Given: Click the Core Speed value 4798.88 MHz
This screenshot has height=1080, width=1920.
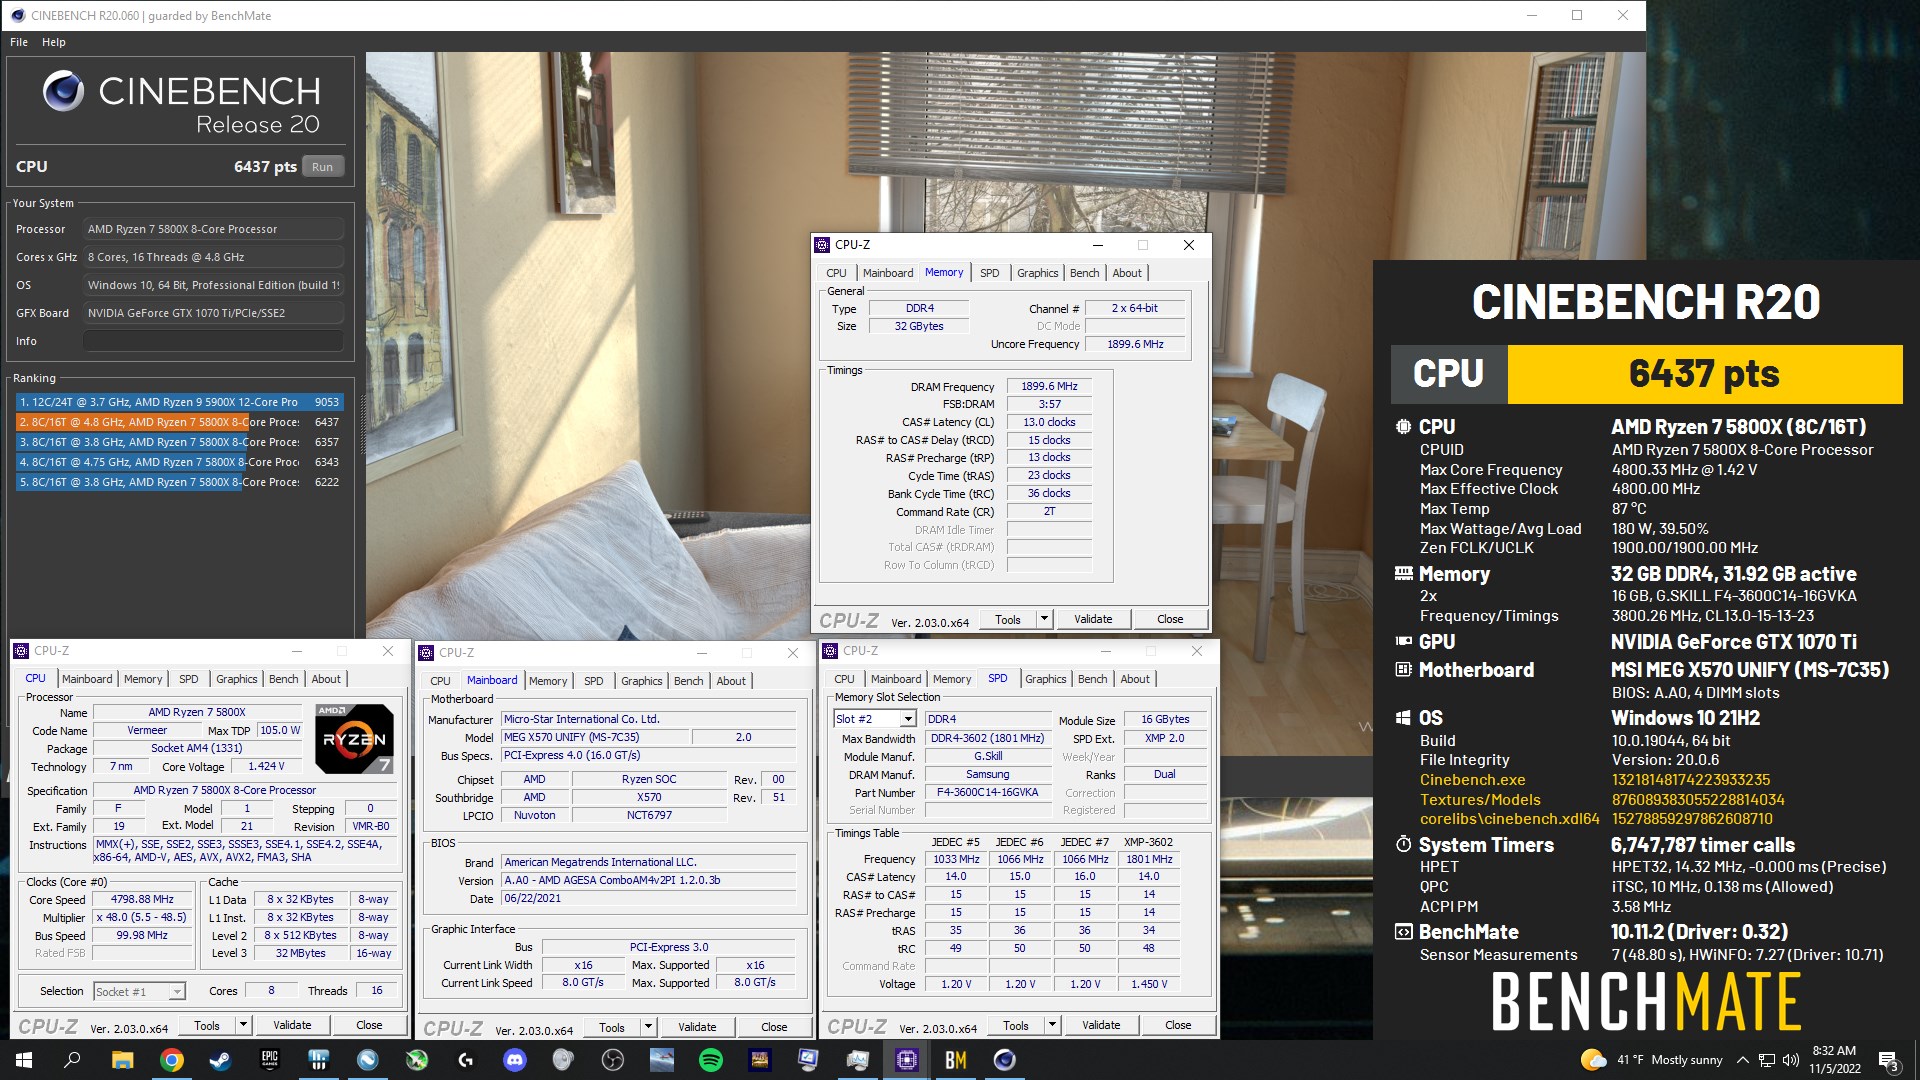Looking at the screenshot, I should [142, 899].
